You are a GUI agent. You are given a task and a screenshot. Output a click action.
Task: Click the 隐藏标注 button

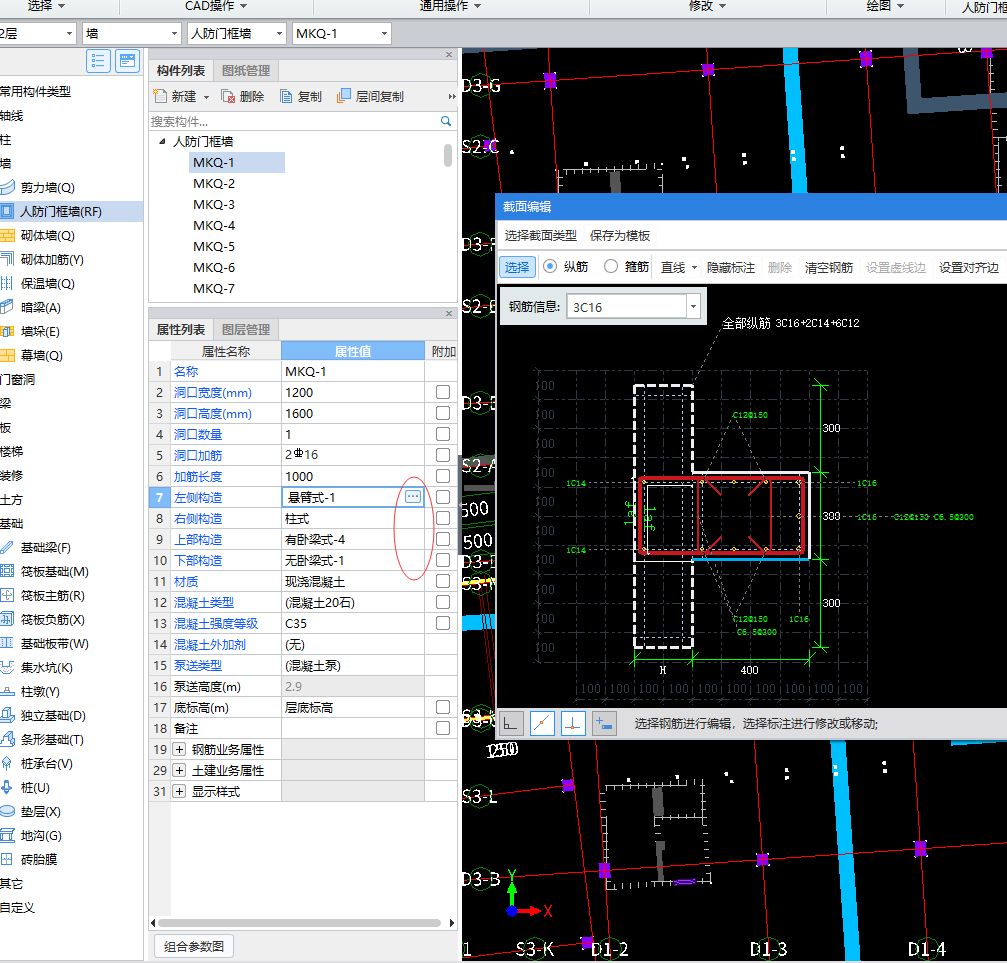pos(731,268)
